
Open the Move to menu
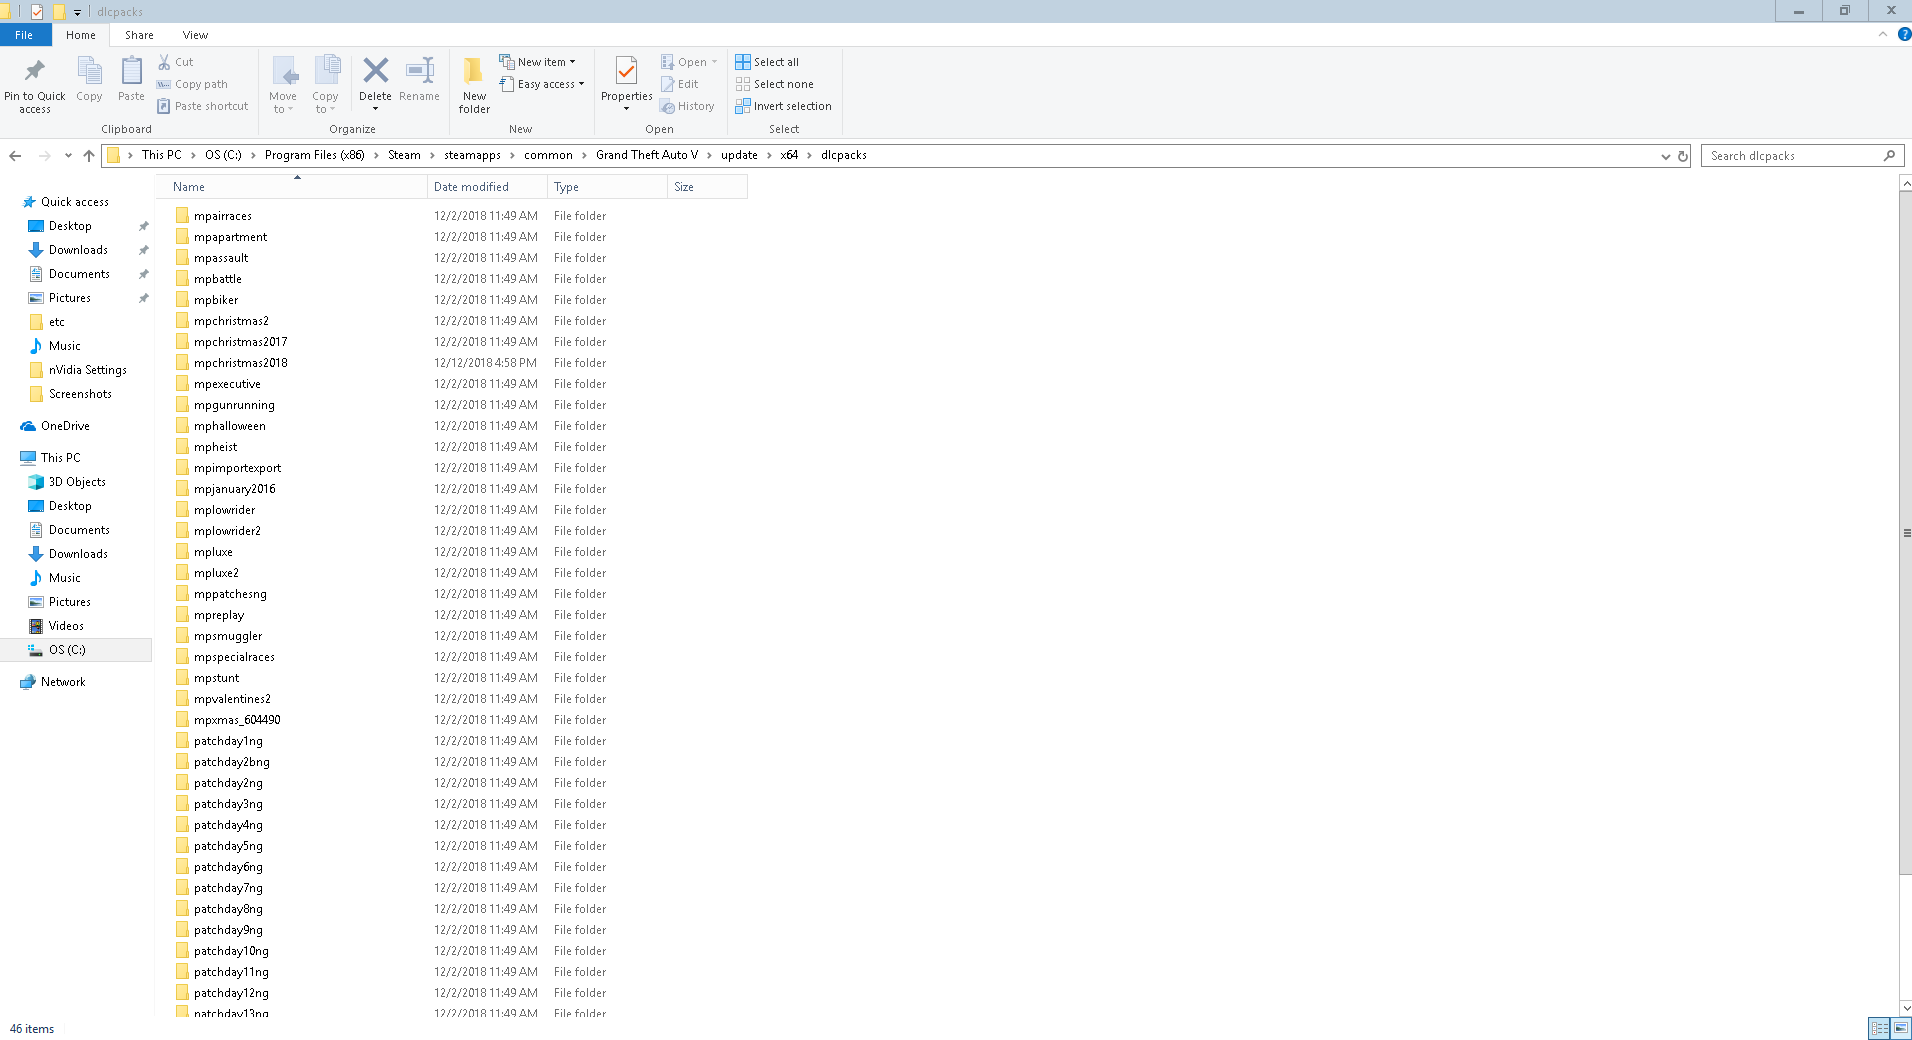point(283,85)
